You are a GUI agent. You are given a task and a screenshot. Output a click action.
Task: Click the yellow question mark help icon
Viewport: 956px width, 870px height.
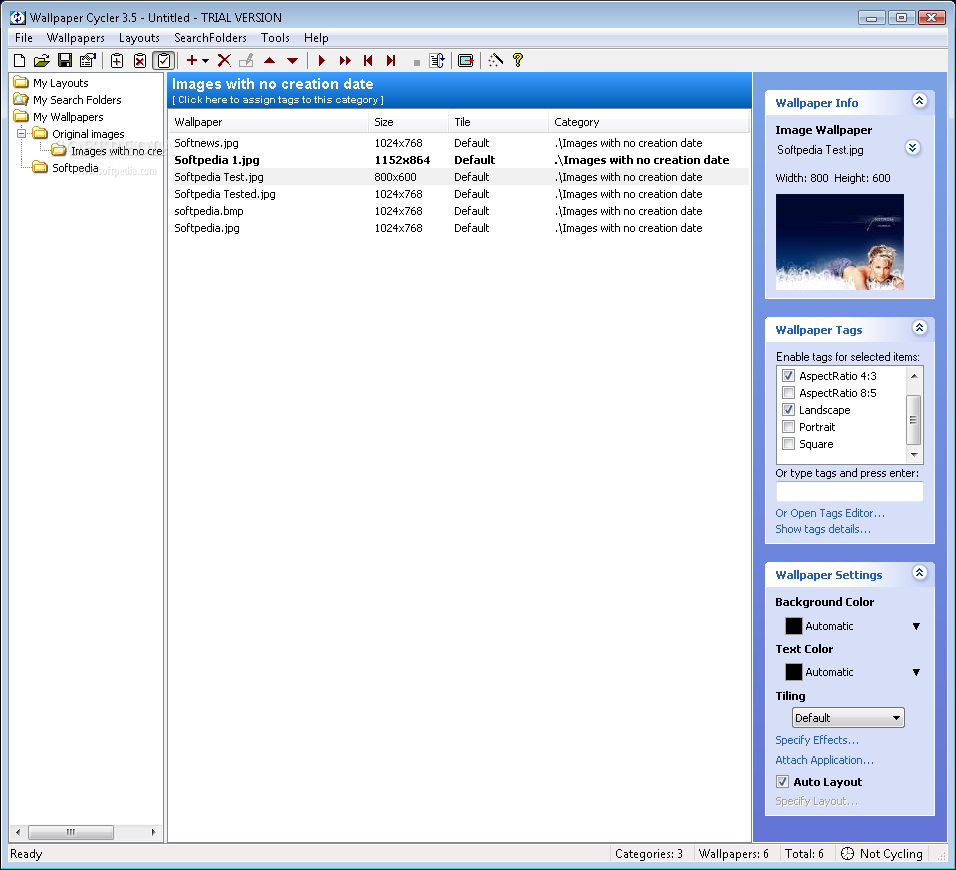[x=518, y=60]
